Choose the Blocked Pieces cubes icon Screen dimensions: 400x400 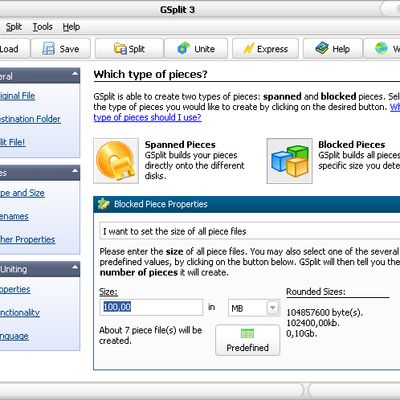point(290,161)
